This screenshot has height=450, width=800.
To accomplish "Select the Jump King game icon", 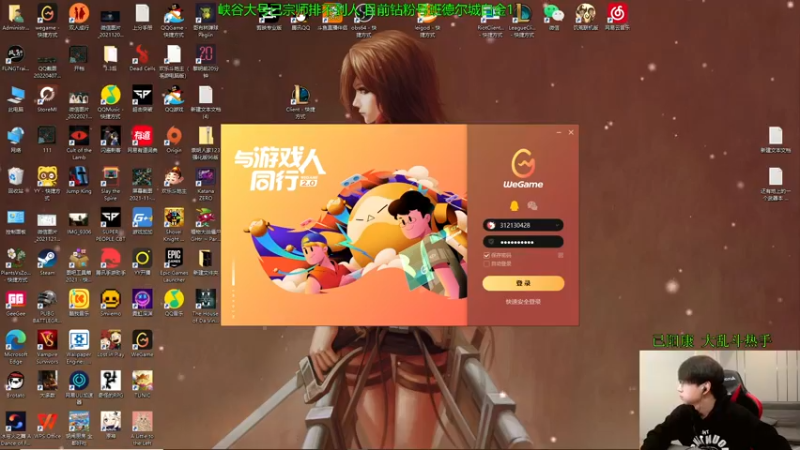I will coord(79,180).
